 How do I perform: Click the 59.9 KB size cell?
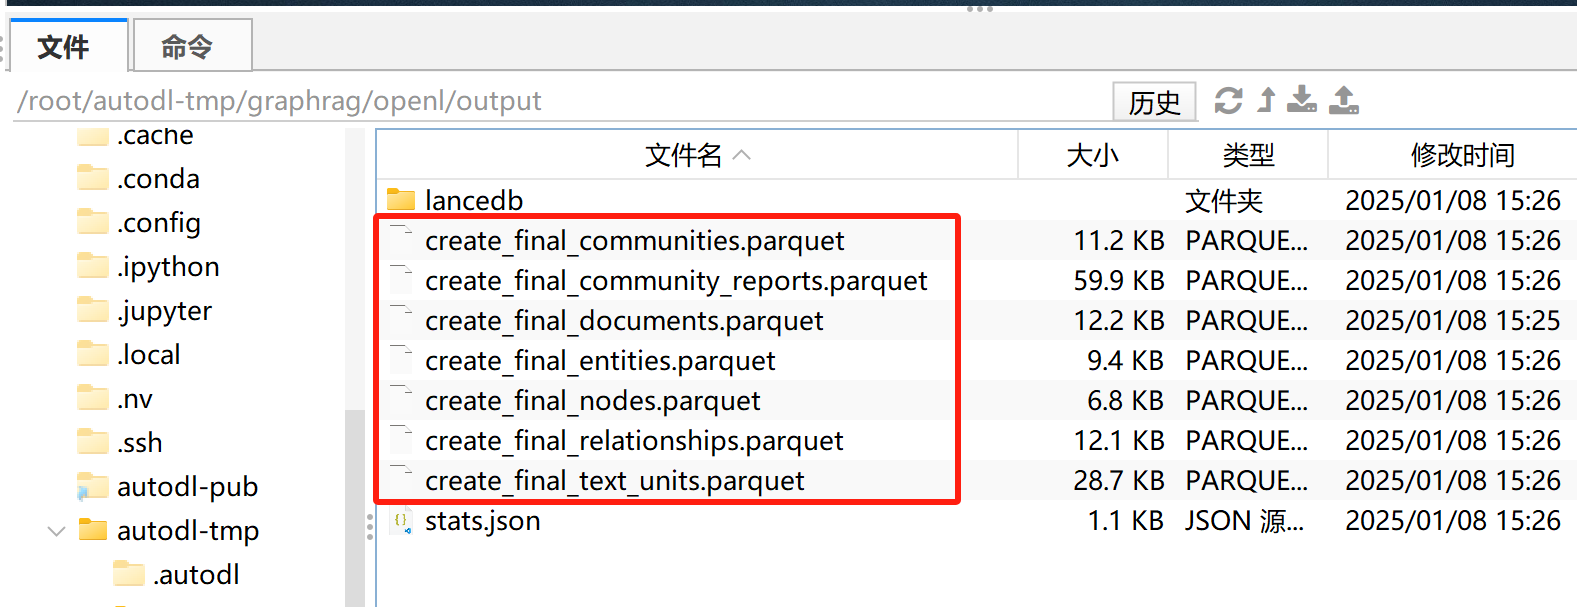click(1118, 281)
